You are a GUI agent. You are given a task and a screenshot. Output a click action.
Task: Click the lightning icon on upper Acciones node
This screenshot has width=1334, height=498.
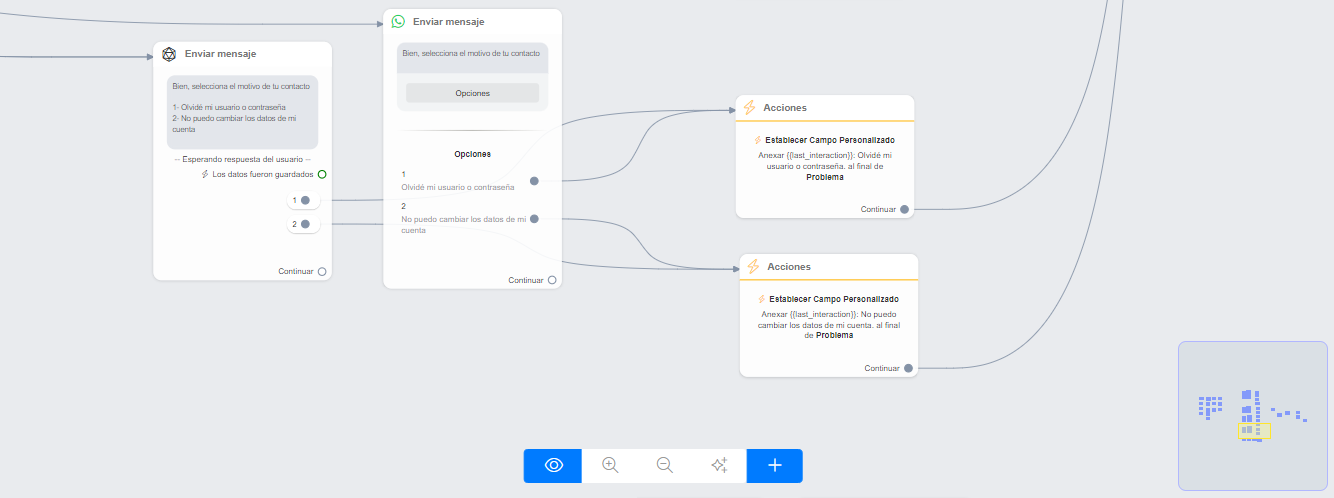click(x=748, y=107)
